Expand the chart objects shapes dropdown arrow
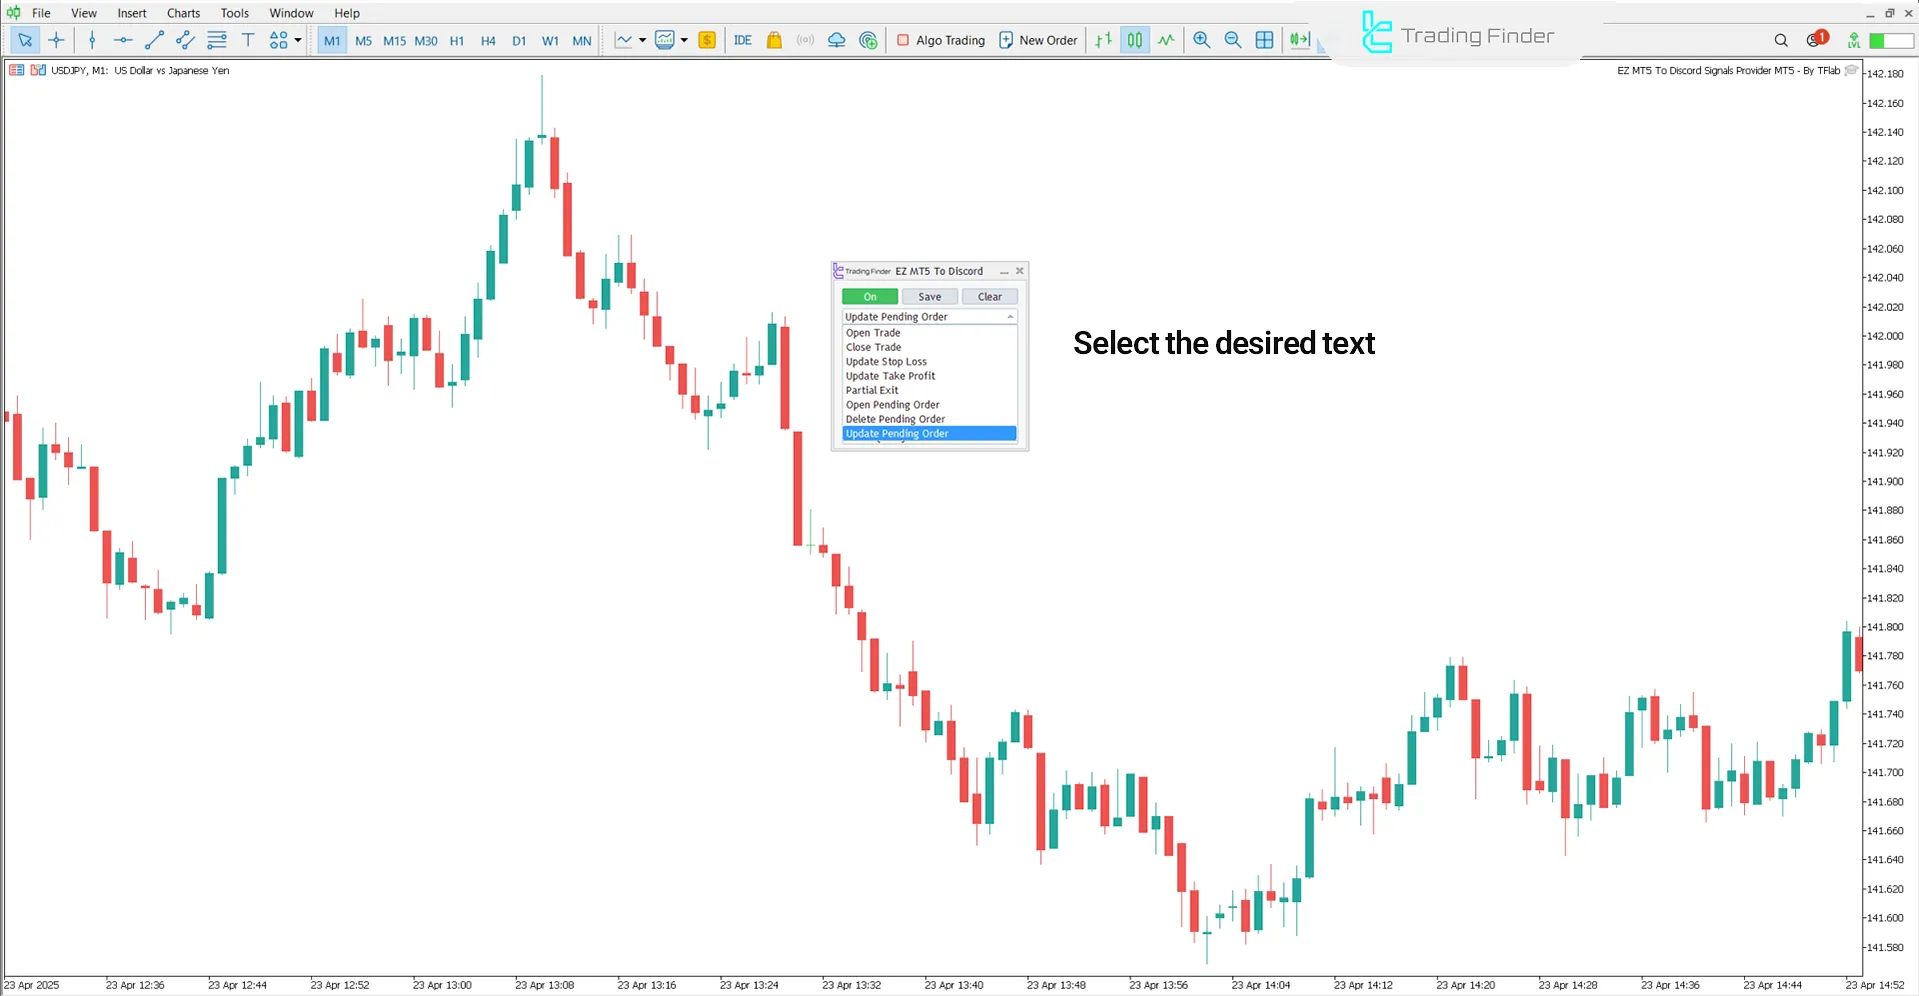Viewport: 1919px width, 996px height. 298,40
